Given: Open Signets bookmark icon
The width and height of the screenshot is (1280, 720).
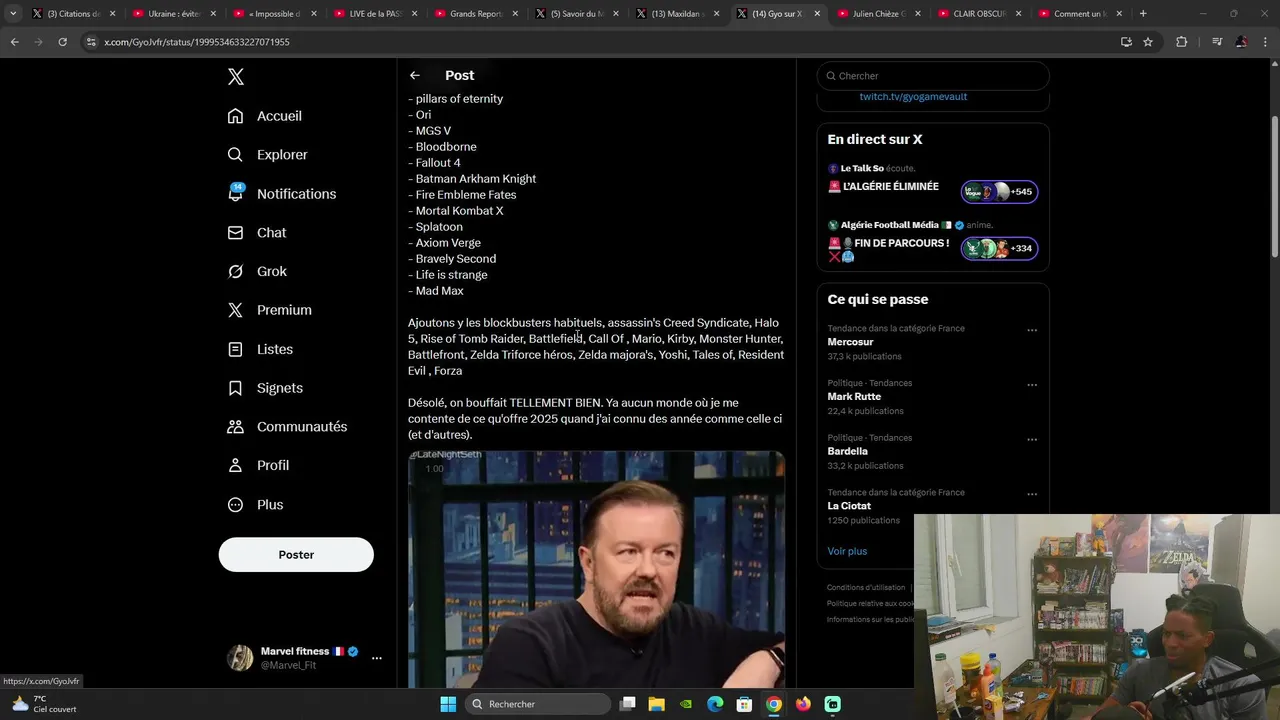Looking at the screenshot, I should tap(235, 388).
